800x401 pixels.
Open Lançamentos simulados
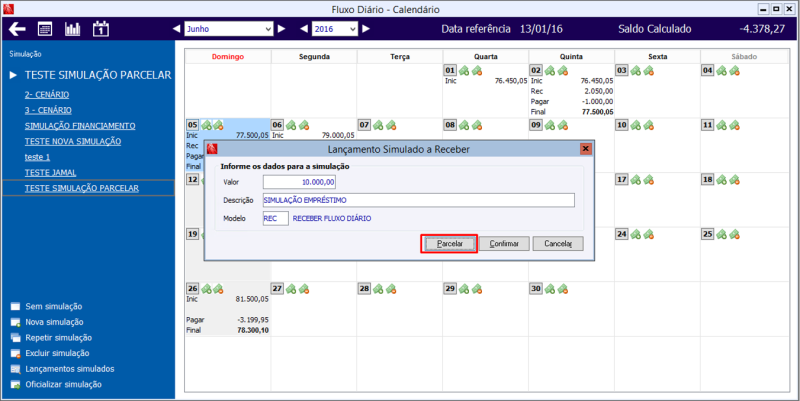70,369
